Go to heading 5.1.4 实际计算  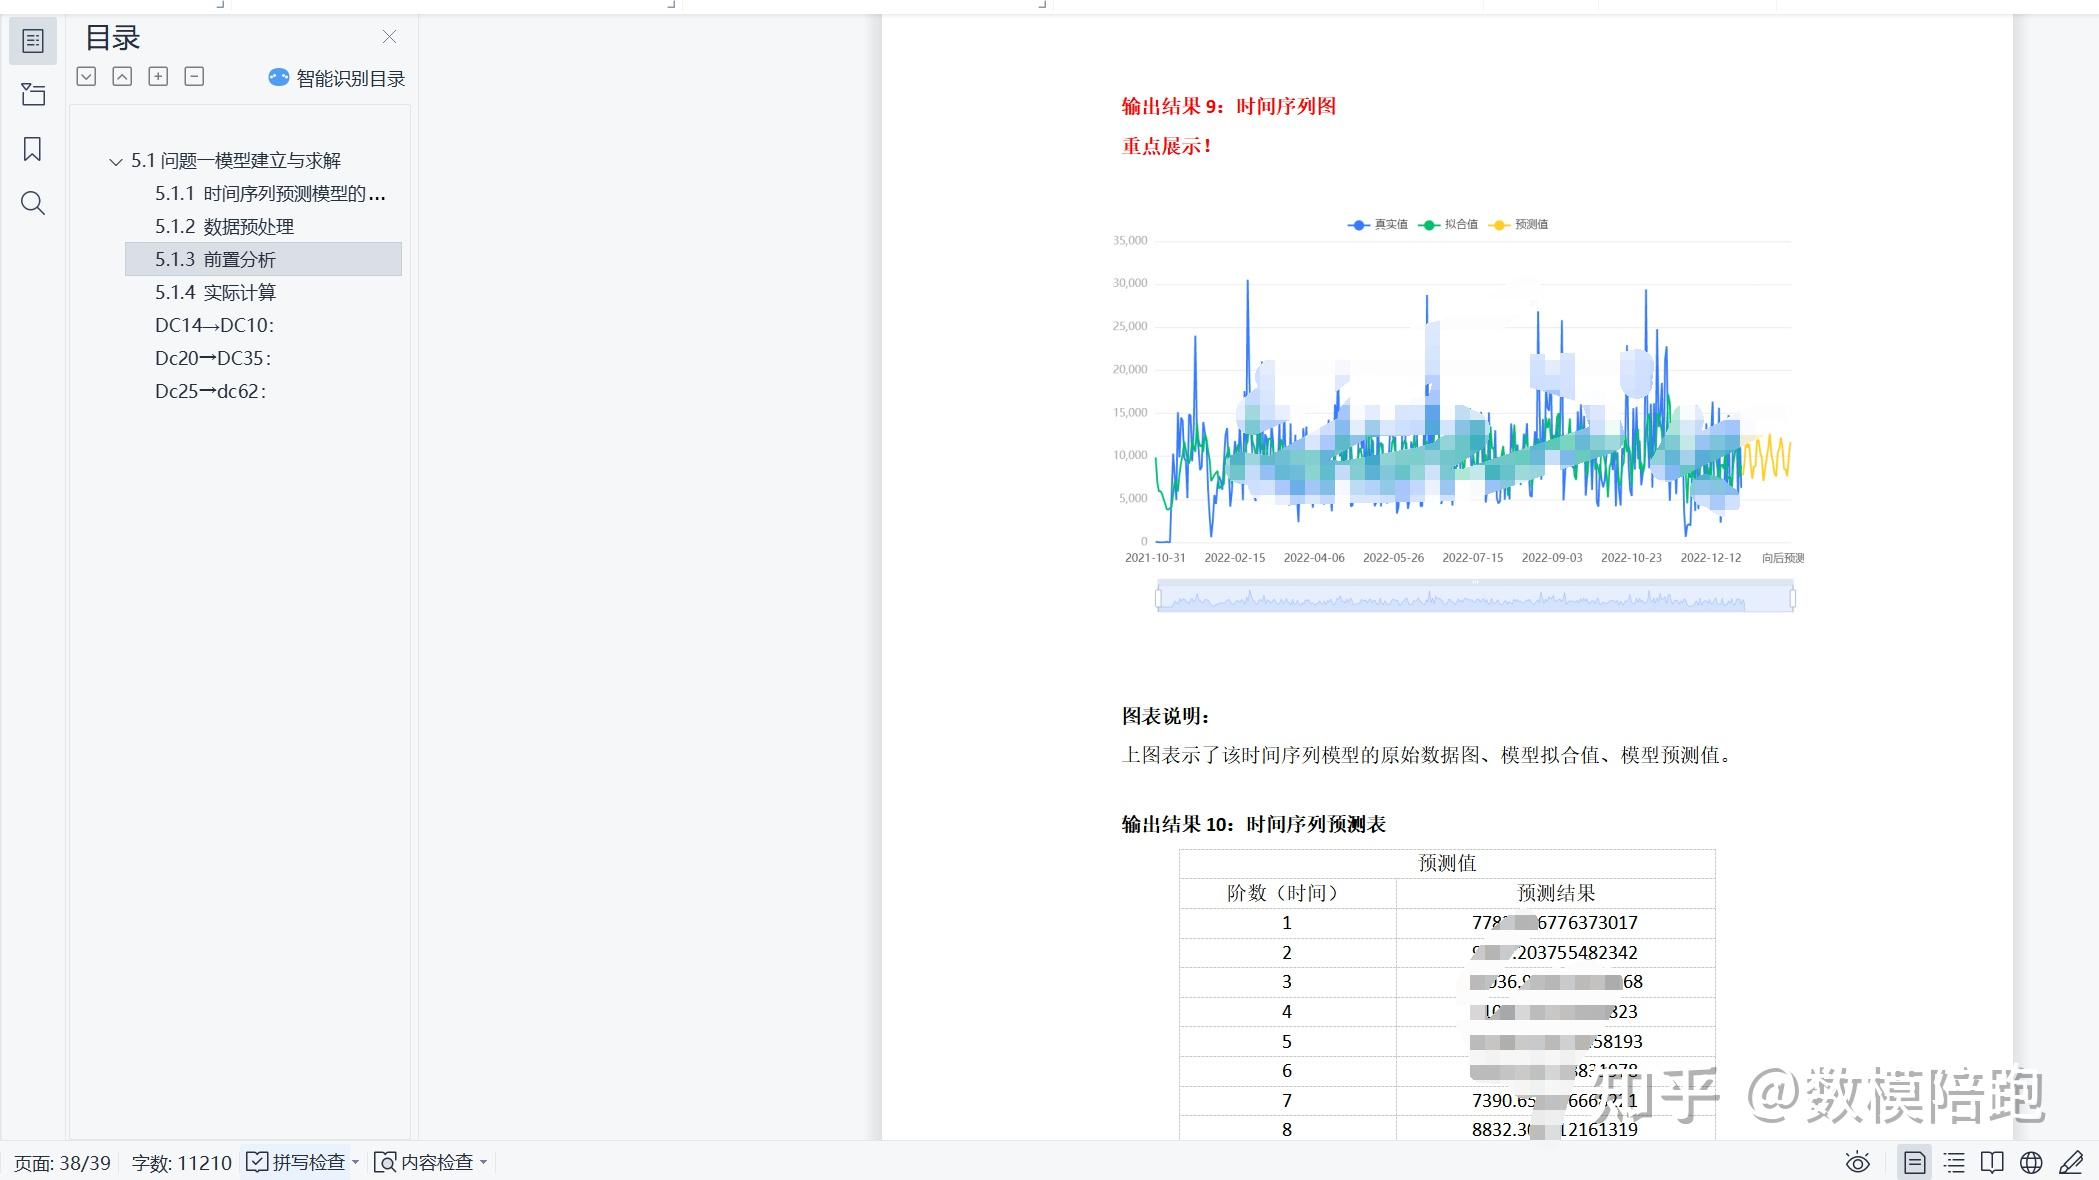(215, 292)
